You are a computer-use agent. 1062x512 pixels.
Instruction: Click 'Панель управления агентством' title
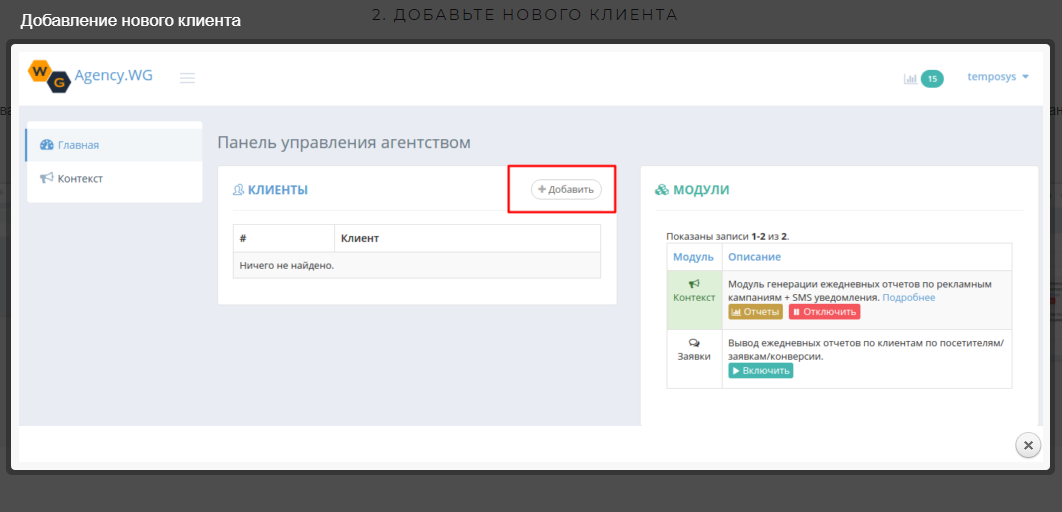[x=344, y=143]
